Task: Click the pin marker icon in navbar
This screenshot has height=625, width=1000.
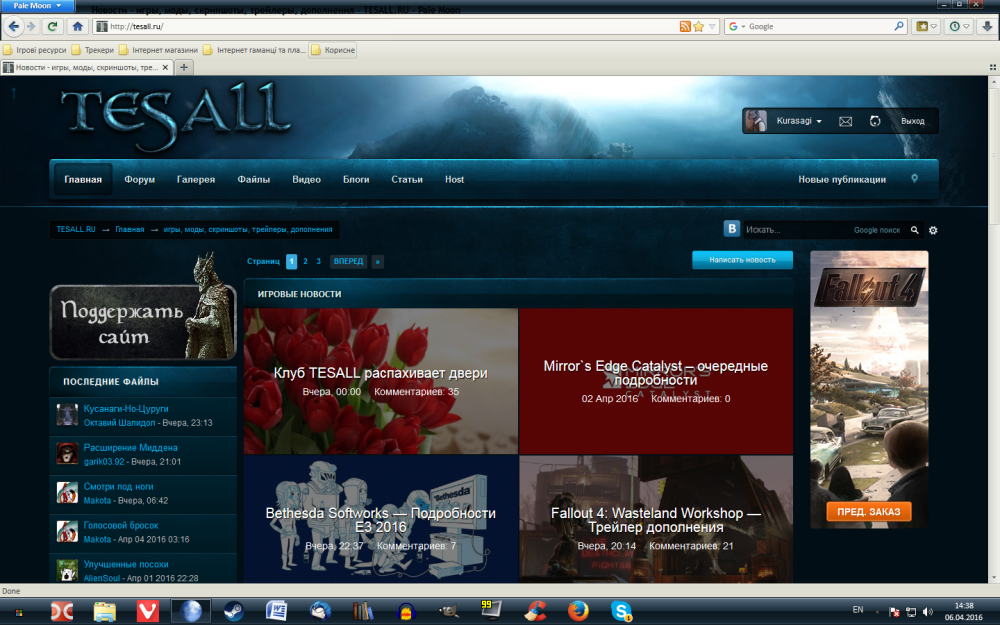Action: (915, 179)
